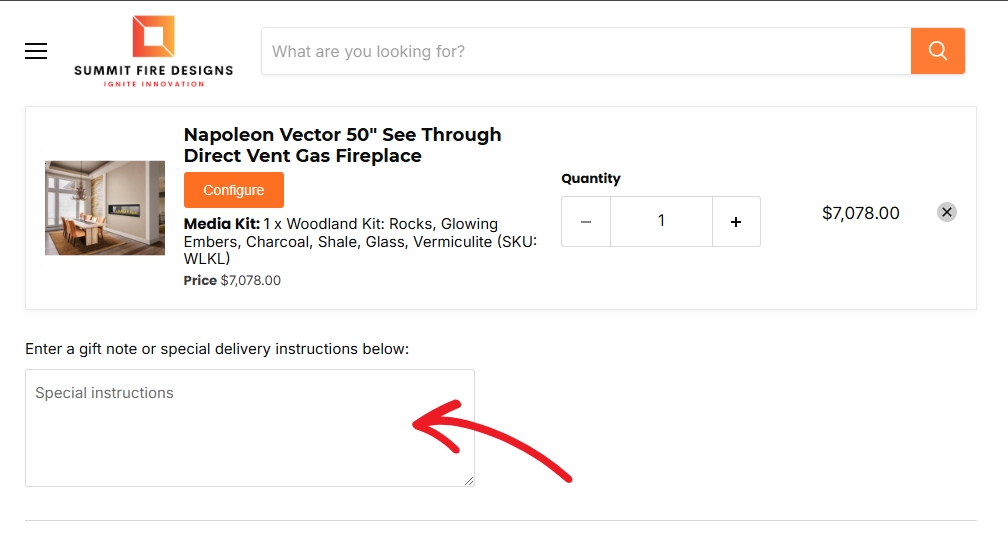The width and height of the screenshot is (1008, 539).
Task: Open the Napoleon Vector 50" See Through product title
Action: [342, 145]
